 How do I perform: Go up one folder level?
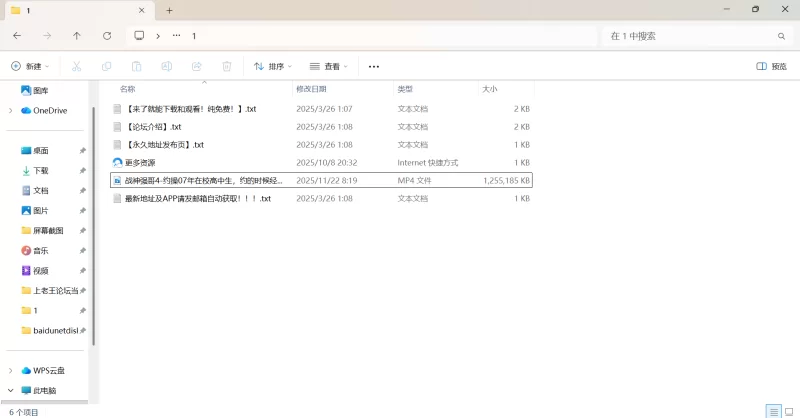tap(77, 36)
